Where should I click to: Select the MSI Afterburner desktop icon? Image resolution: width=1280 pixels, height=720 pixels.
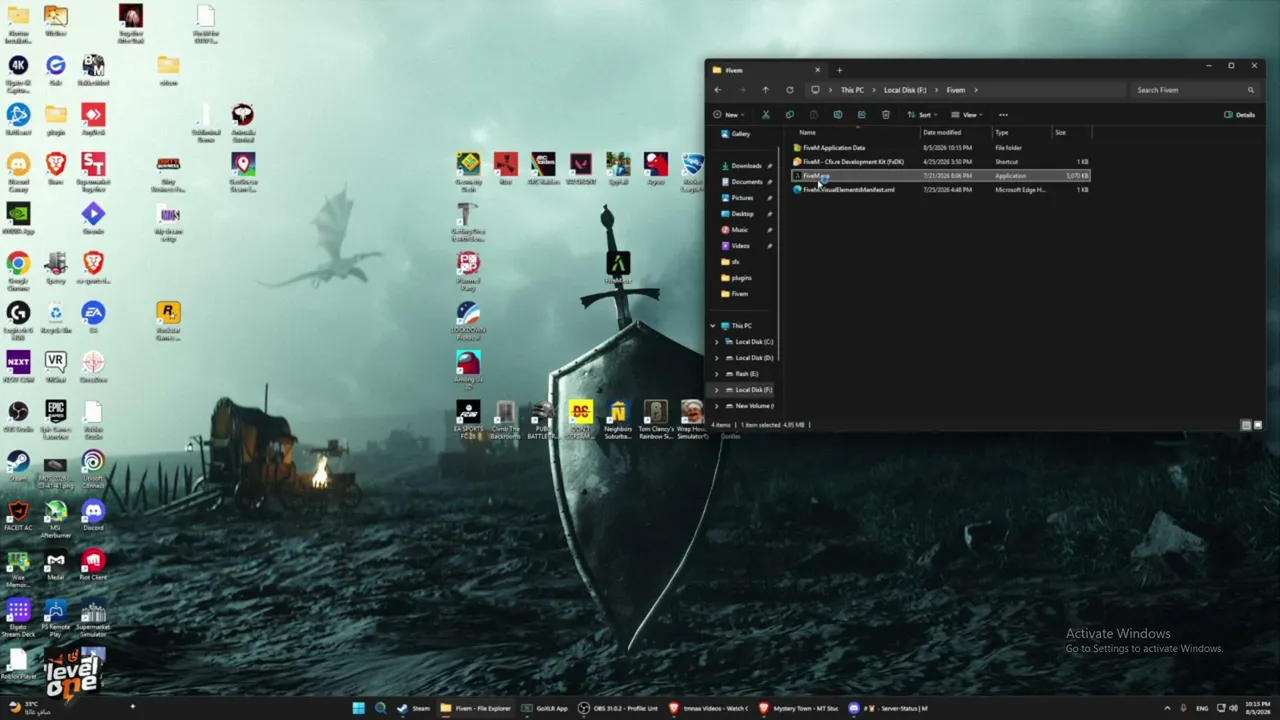[x=55, y=518]
